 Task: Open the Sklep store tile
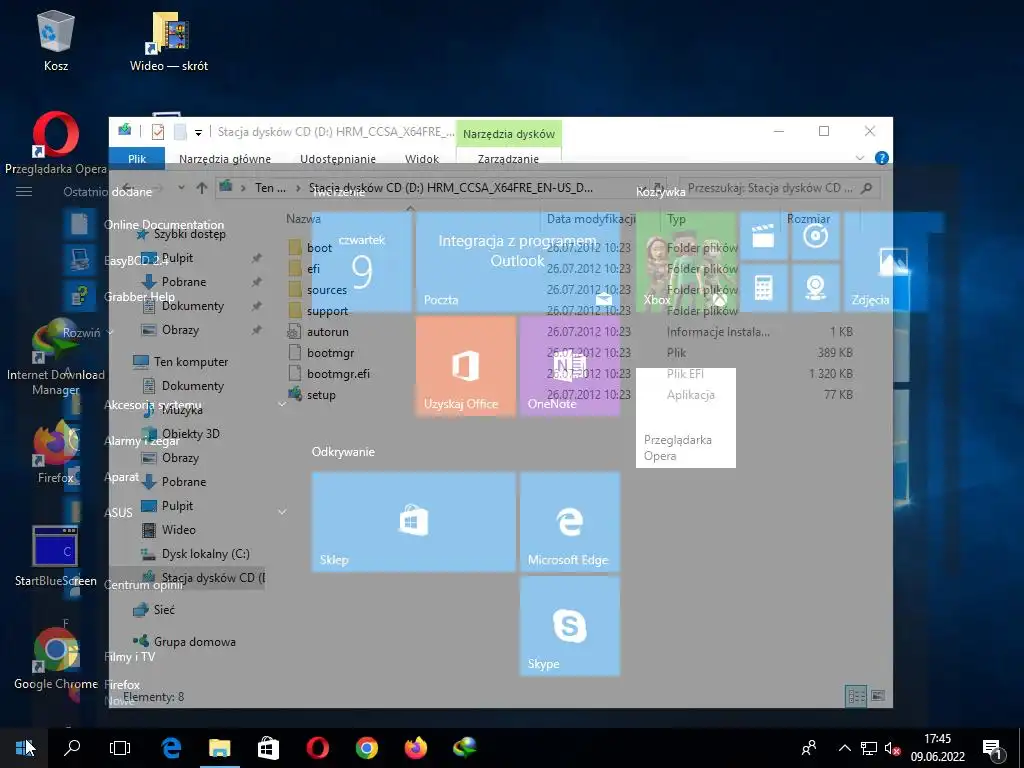click(x=413, y=522)
